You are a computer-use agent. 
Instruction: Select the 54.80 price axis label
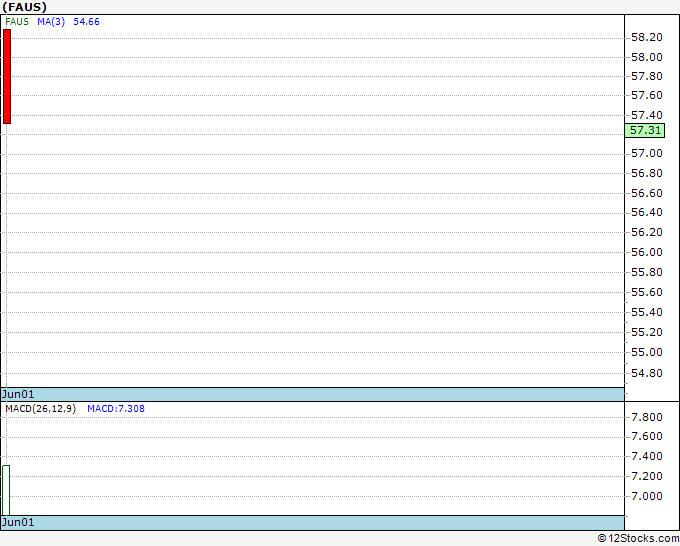point(646,373)
